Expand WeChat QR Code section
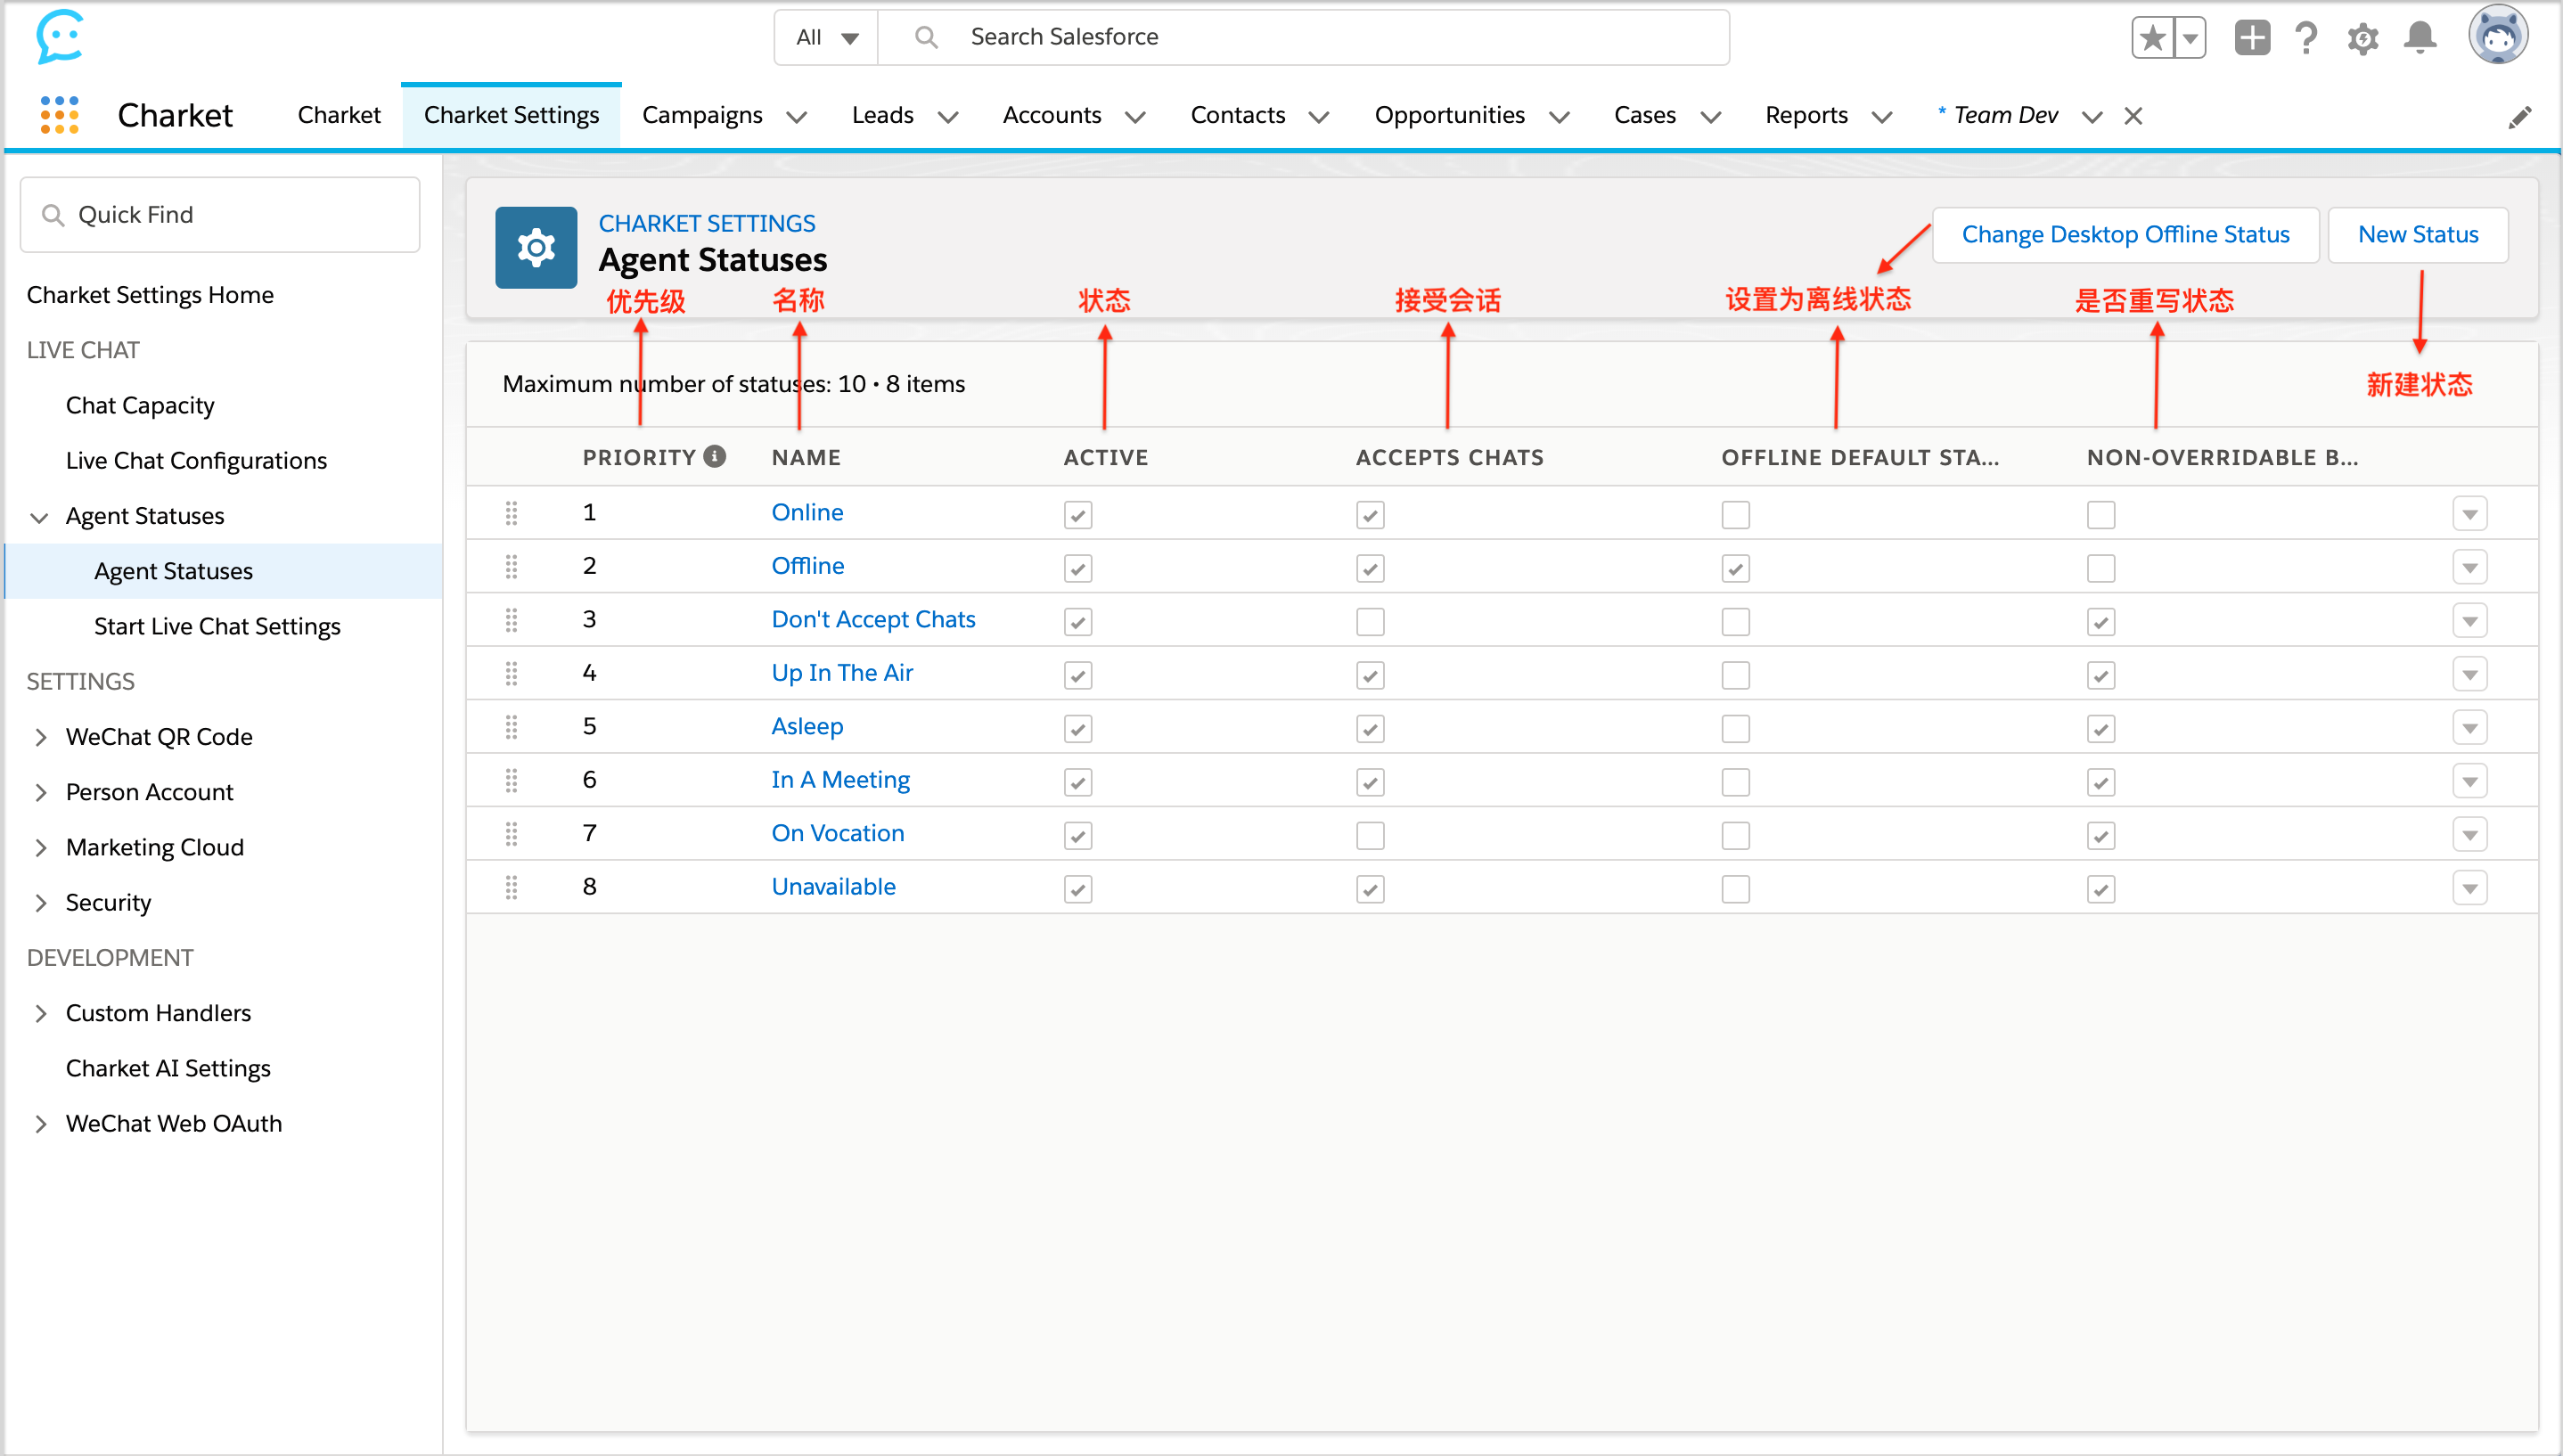 click(40, 737)
